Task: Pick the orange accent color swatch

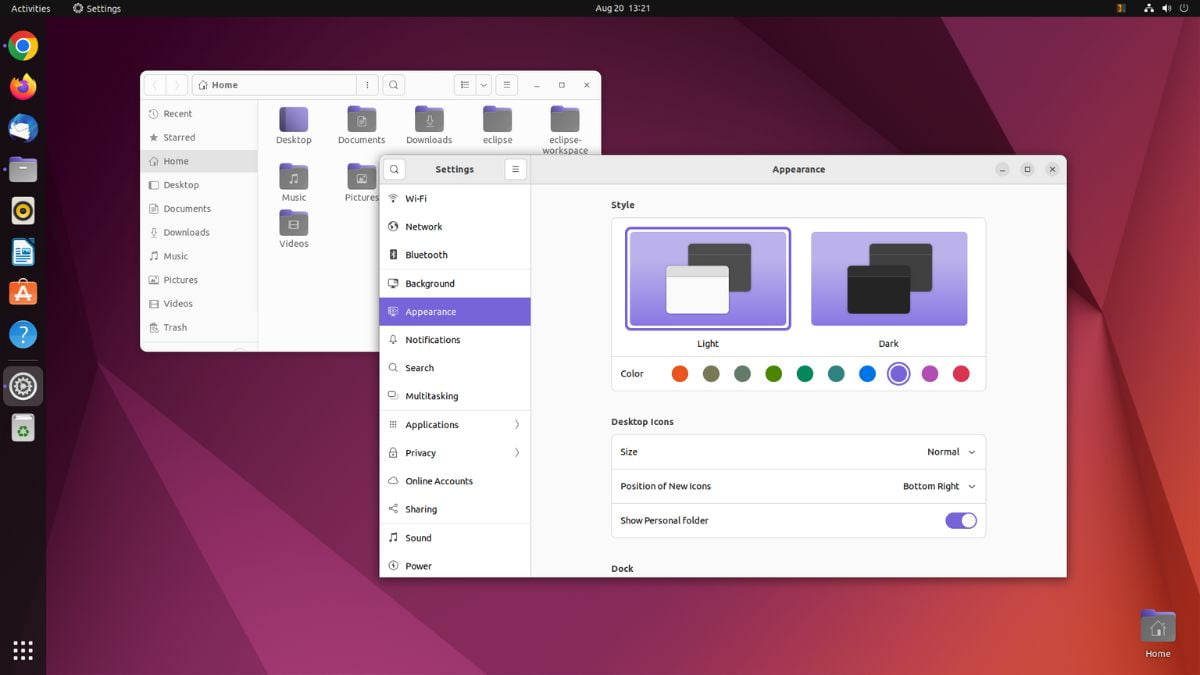Action: click(679, 373)
